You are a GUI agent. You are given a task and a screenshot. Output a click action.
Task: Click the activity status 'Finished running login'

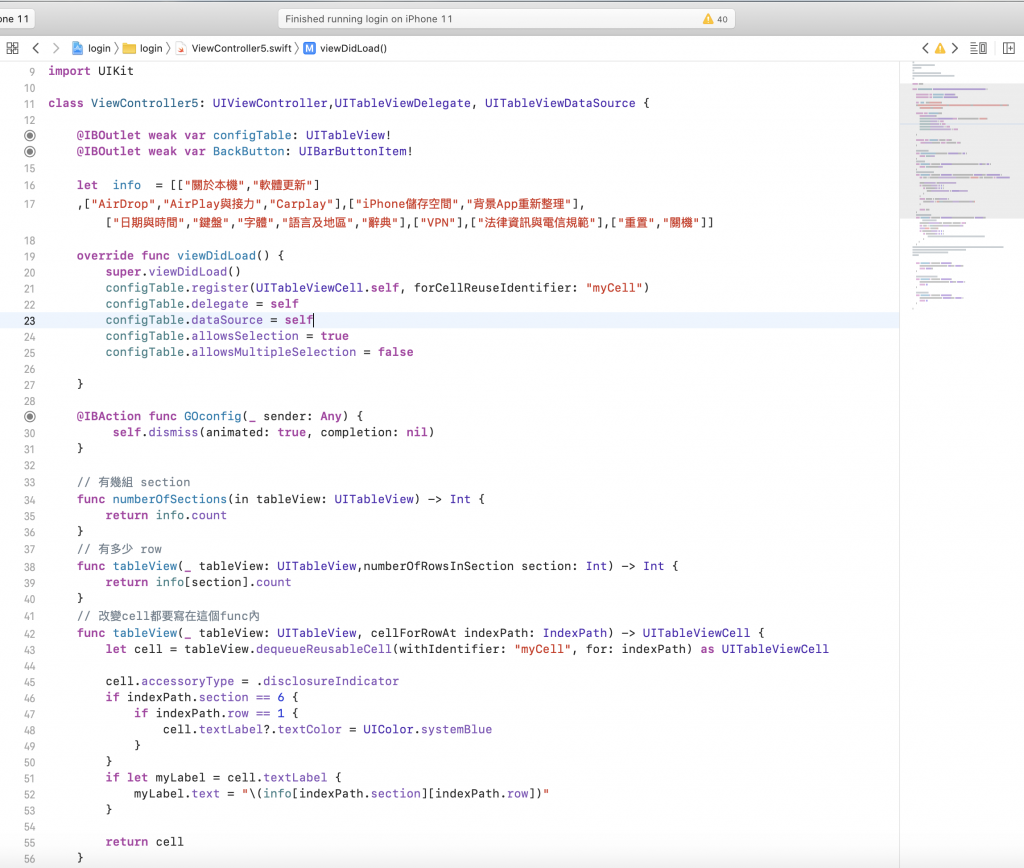(x=368, y=19)
